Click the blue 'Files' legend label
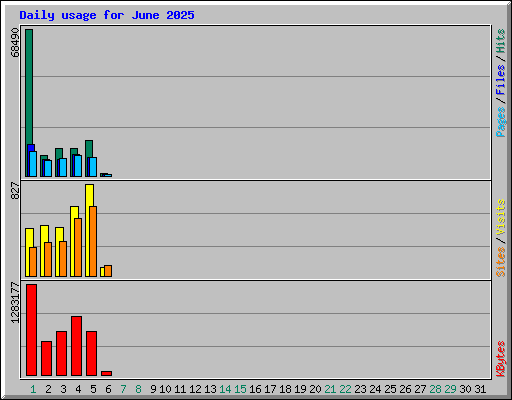This screenshot has height=400, width=512. tap(500, 80)
